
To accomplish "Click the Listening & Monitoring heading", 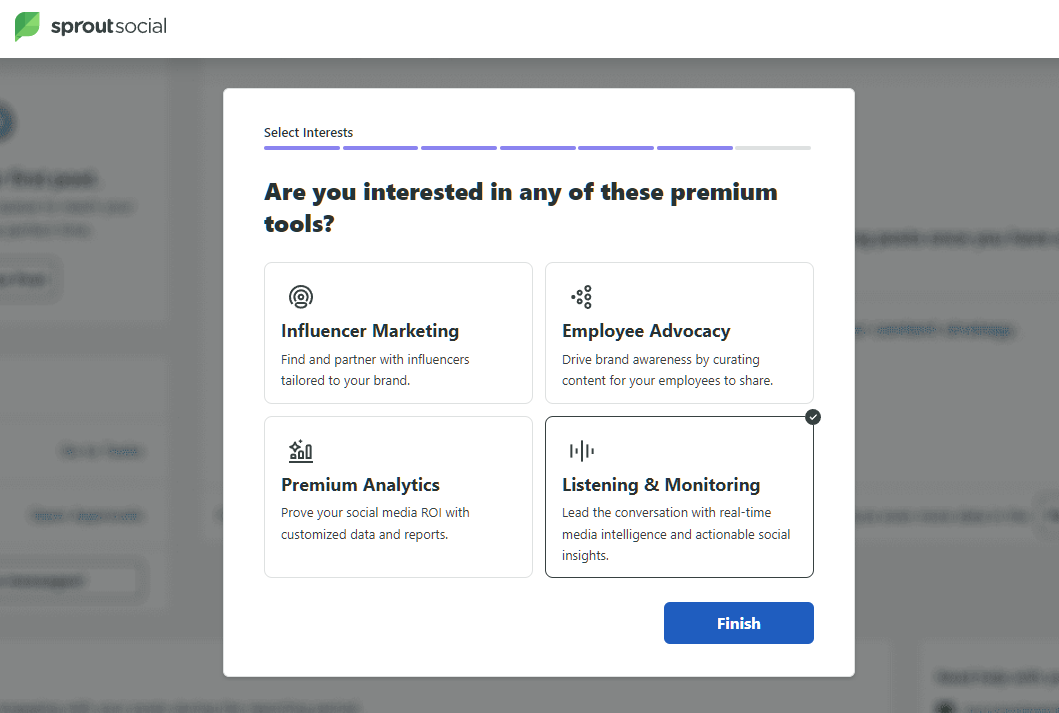I will (x=661, y=485).
